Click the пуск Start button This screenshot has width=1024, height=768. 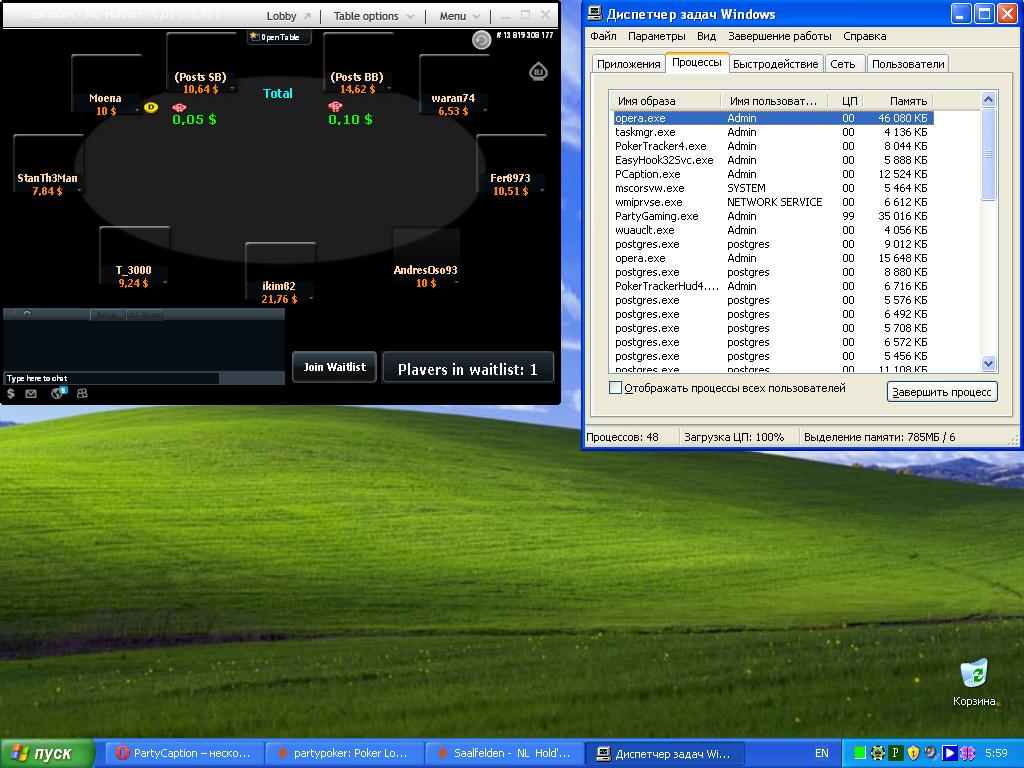[x=46, y=753]
